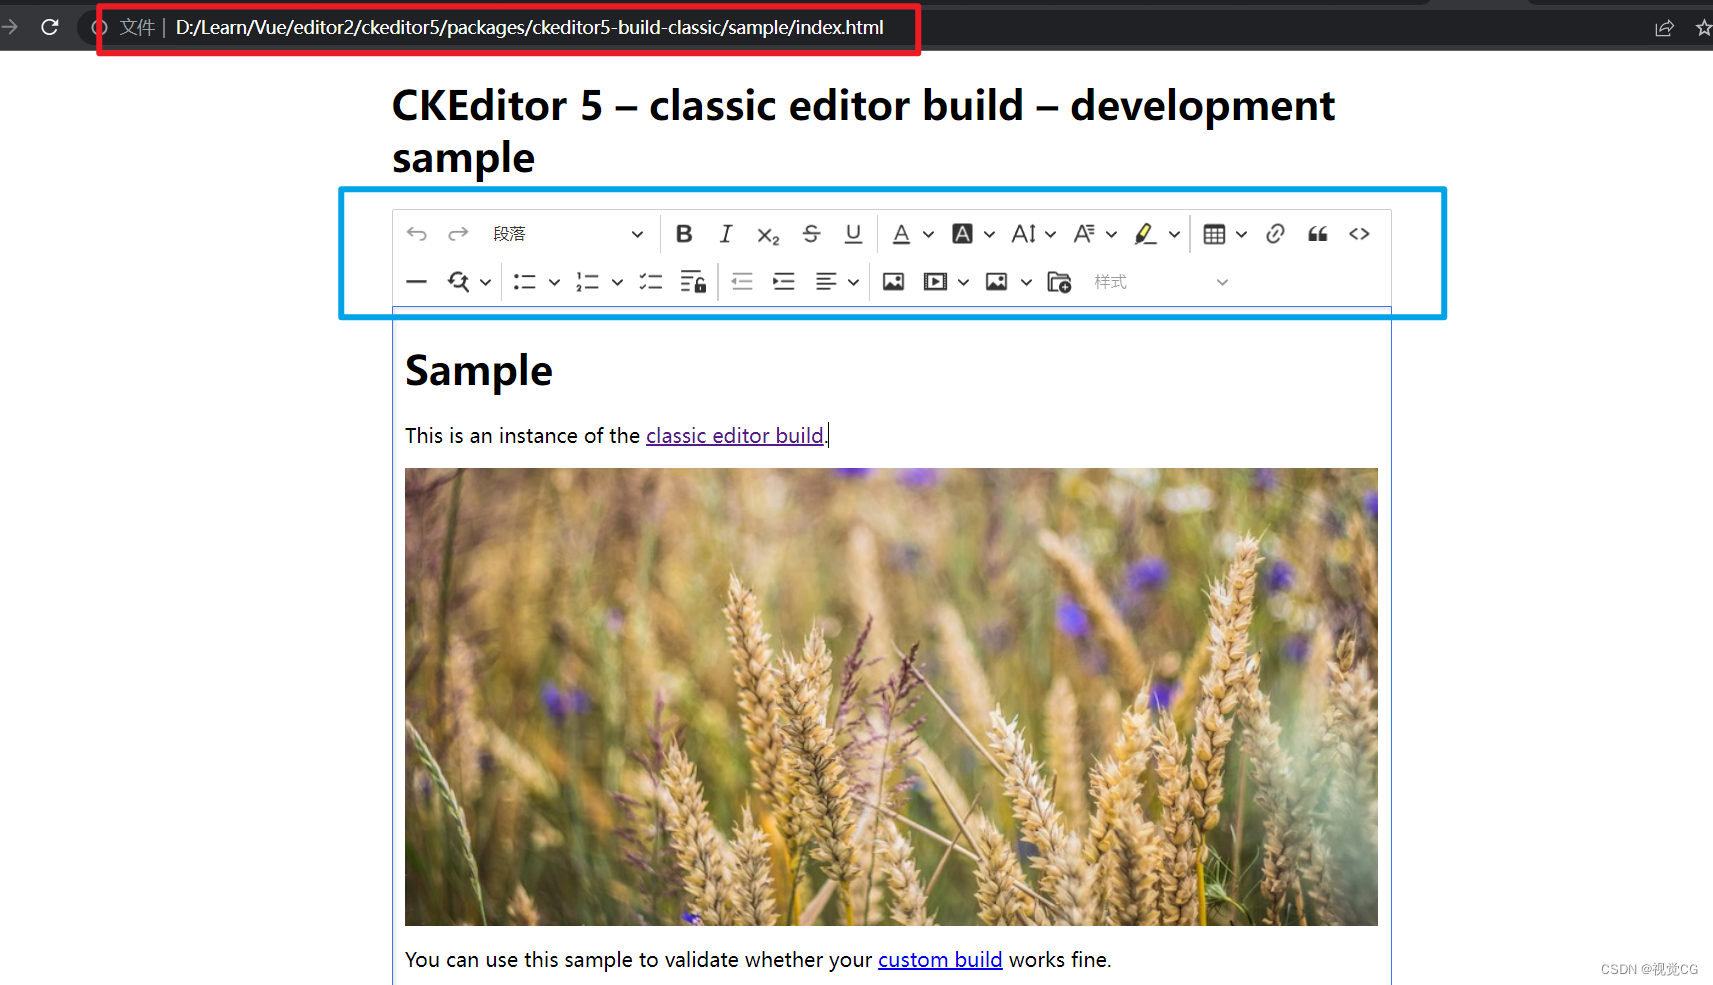Click the decrease indent icon

point(742,282)
